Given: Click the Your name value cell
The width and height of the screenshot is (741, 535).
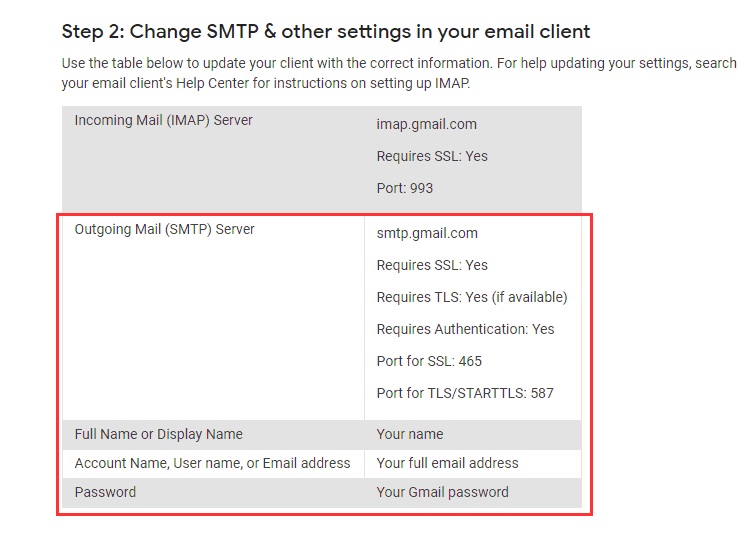Looking at the screenshot, I should tap(409, 434).
